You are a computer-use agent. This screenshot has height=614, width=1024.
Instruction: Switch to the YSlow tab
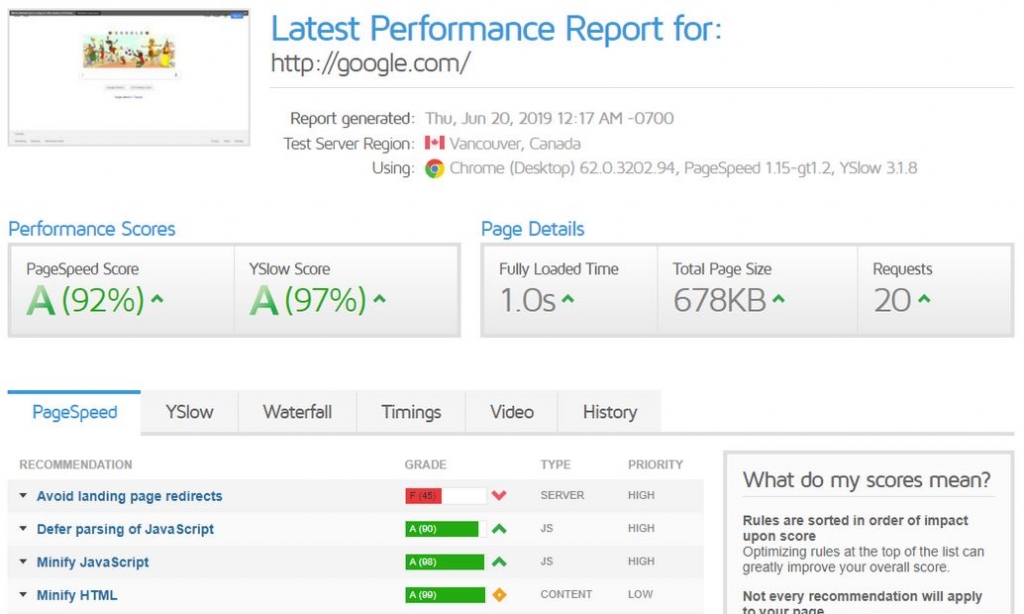189,412
